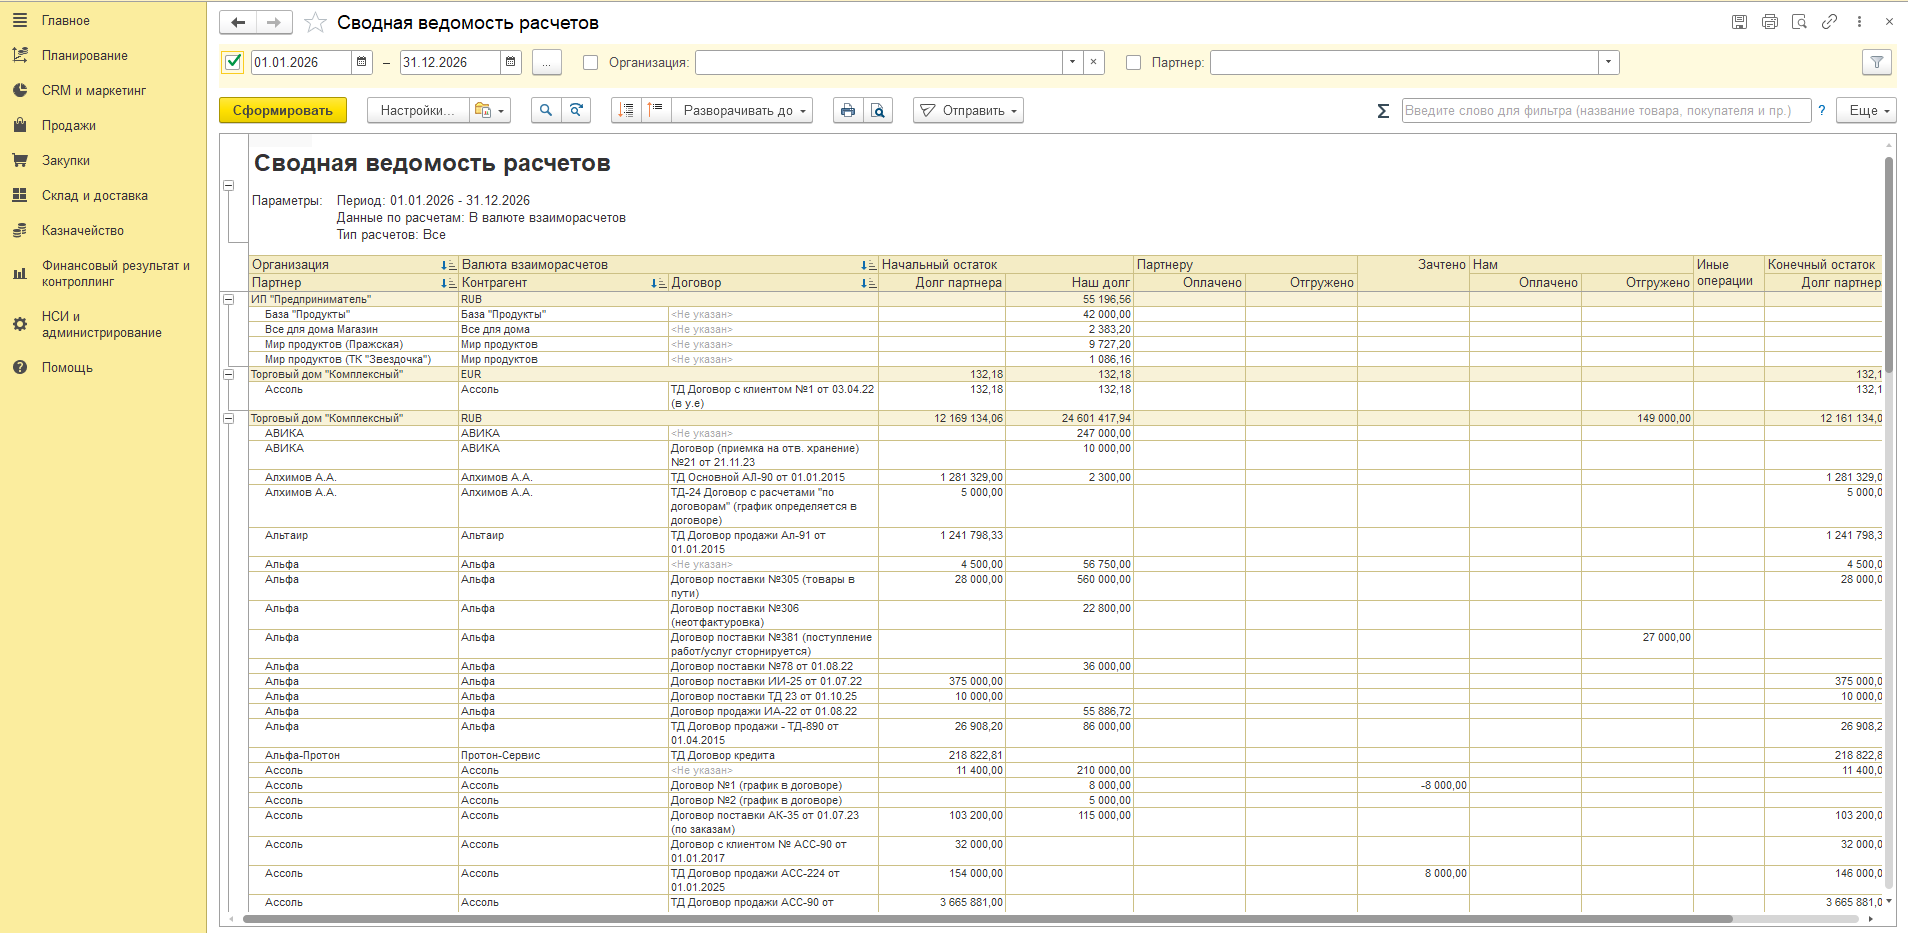1908x933 pixels.
Task: Get link to report via chain icon
Action: pos(1830,22)
